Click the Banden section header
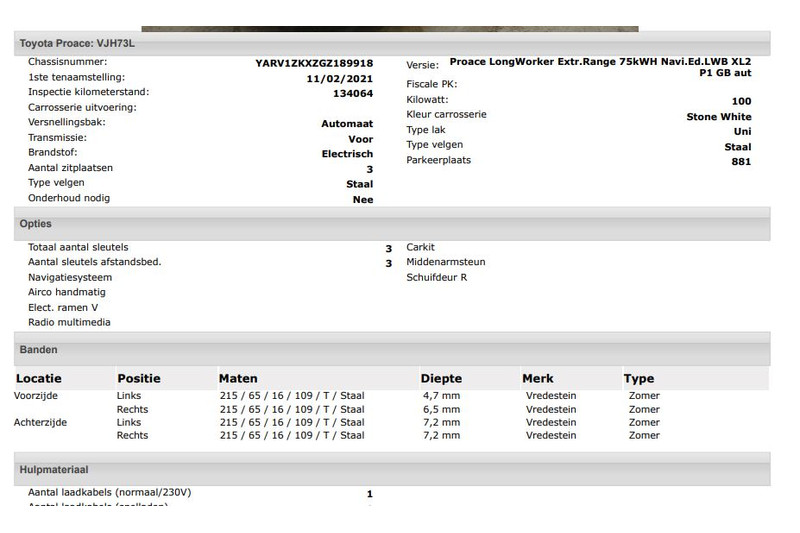 39,350
